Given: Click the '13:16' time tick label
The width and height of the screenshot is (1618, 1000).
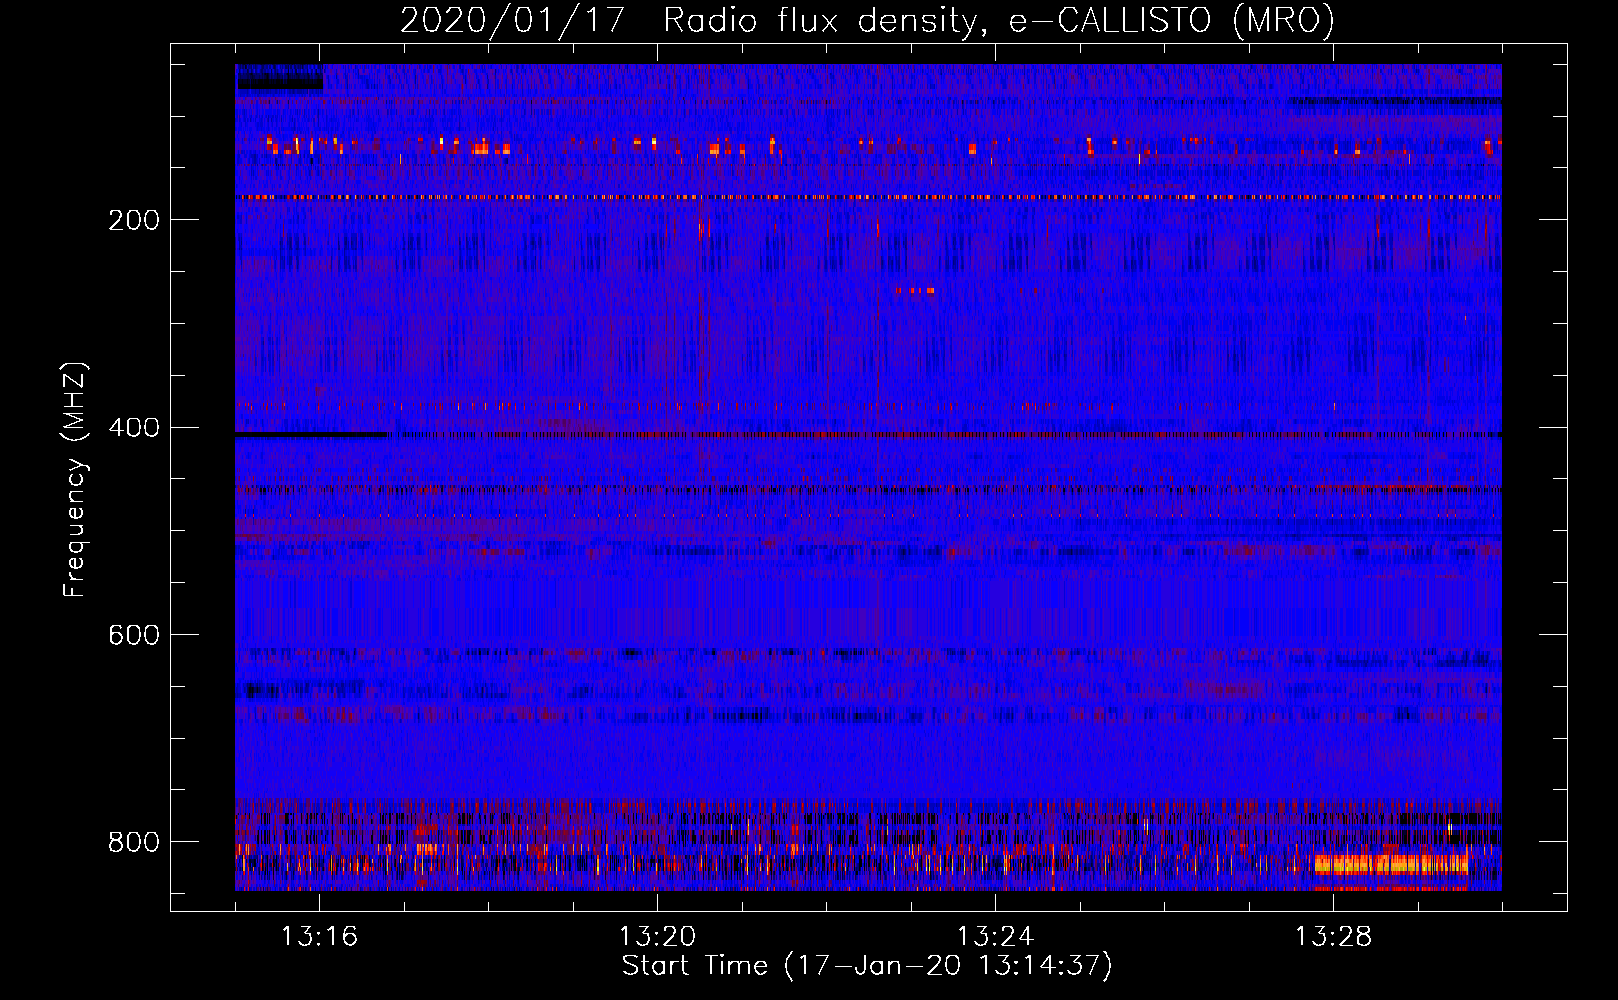Looking at the screenshot, I should coord(319,937).
